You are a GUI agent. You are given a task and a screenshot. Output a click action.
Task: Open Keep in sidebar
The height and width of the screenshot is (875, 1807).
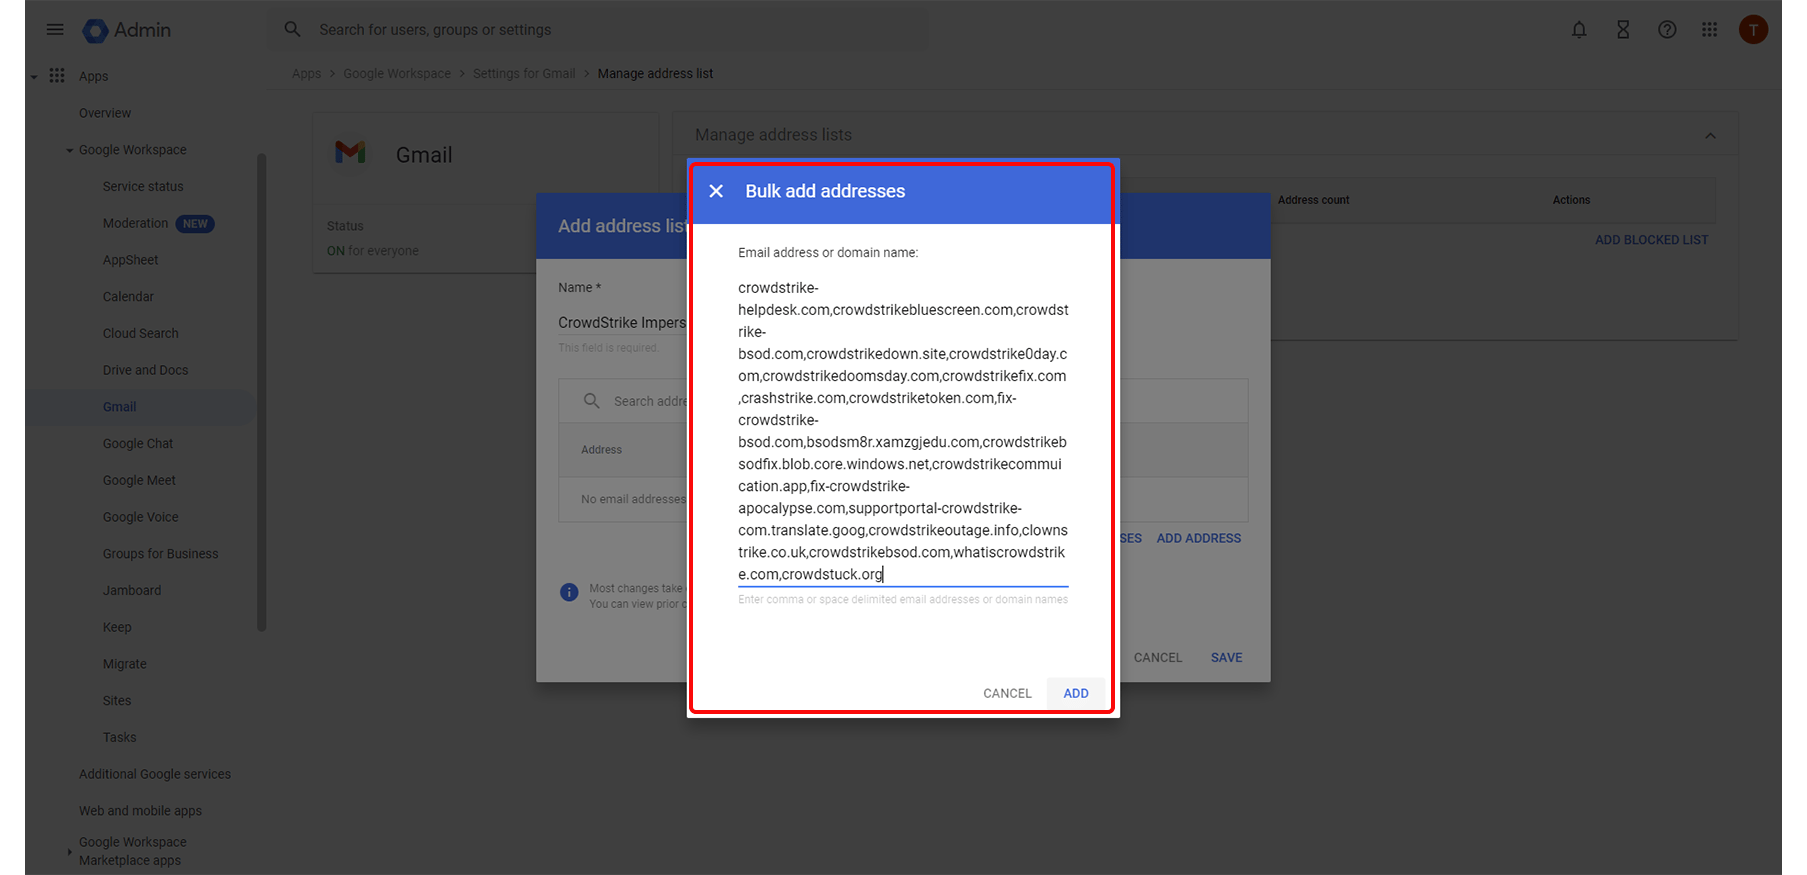[117, 628]
